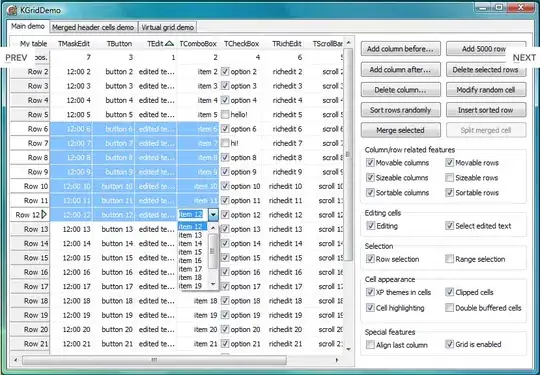The image size is (540, 375).
Task: Toggle Sortable columns checkbox
Action: [370, 192]
